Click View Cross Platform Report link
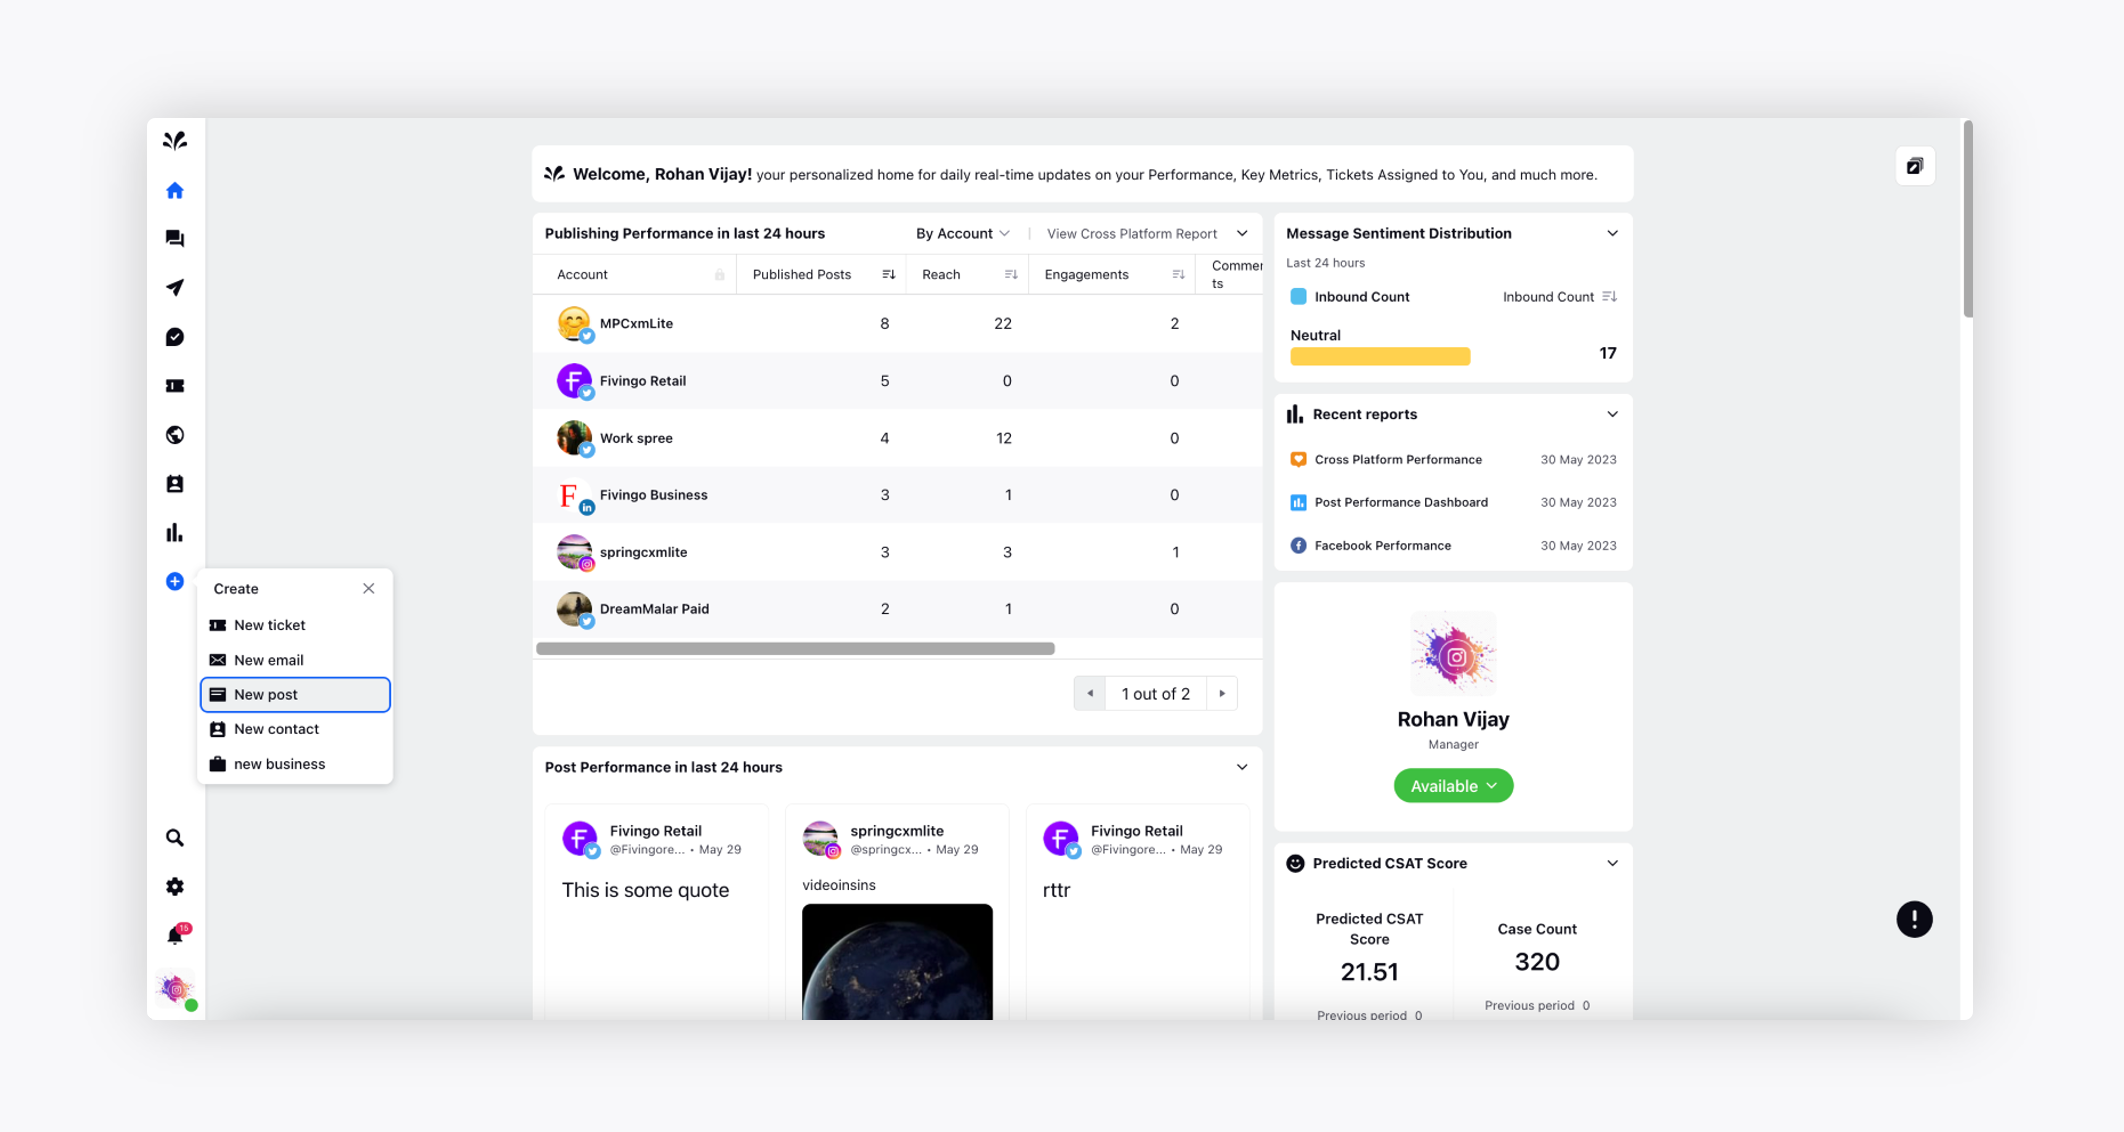The height and width of the screenshot is (1132, 2124). pyautogui.click(x=1131, y=234)
